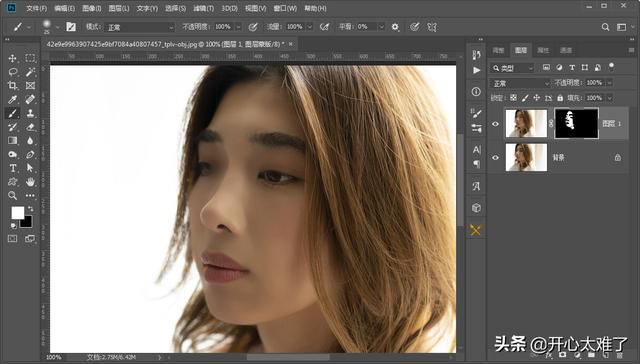Open the brush 模式 blend mode dropdown
This screenshot has height=364, width=640.
(x=140, y=27)
